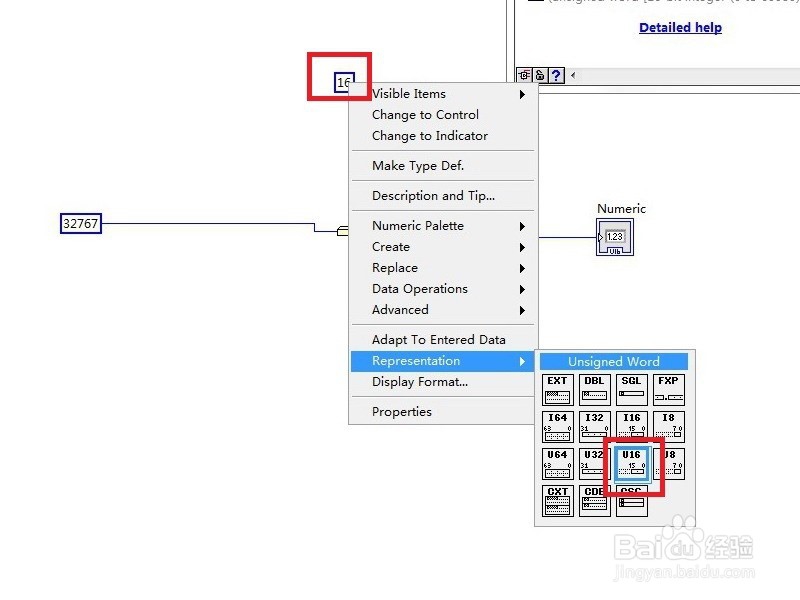
Task: Open the Replace submenu
Action: coord(443,268)
